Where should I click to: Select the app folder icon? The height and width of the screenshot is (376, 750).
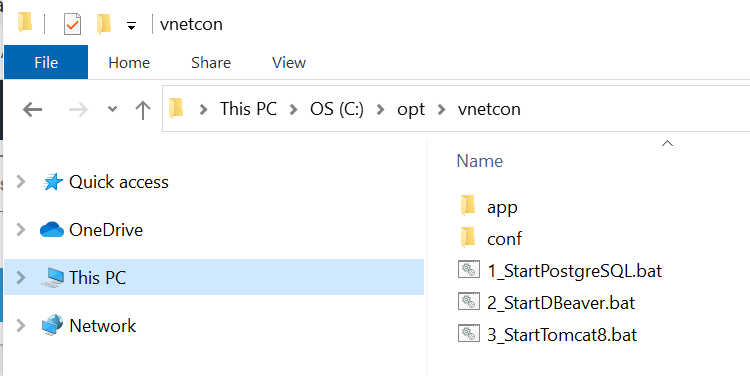pyautogui.click(x=468, y=206)
